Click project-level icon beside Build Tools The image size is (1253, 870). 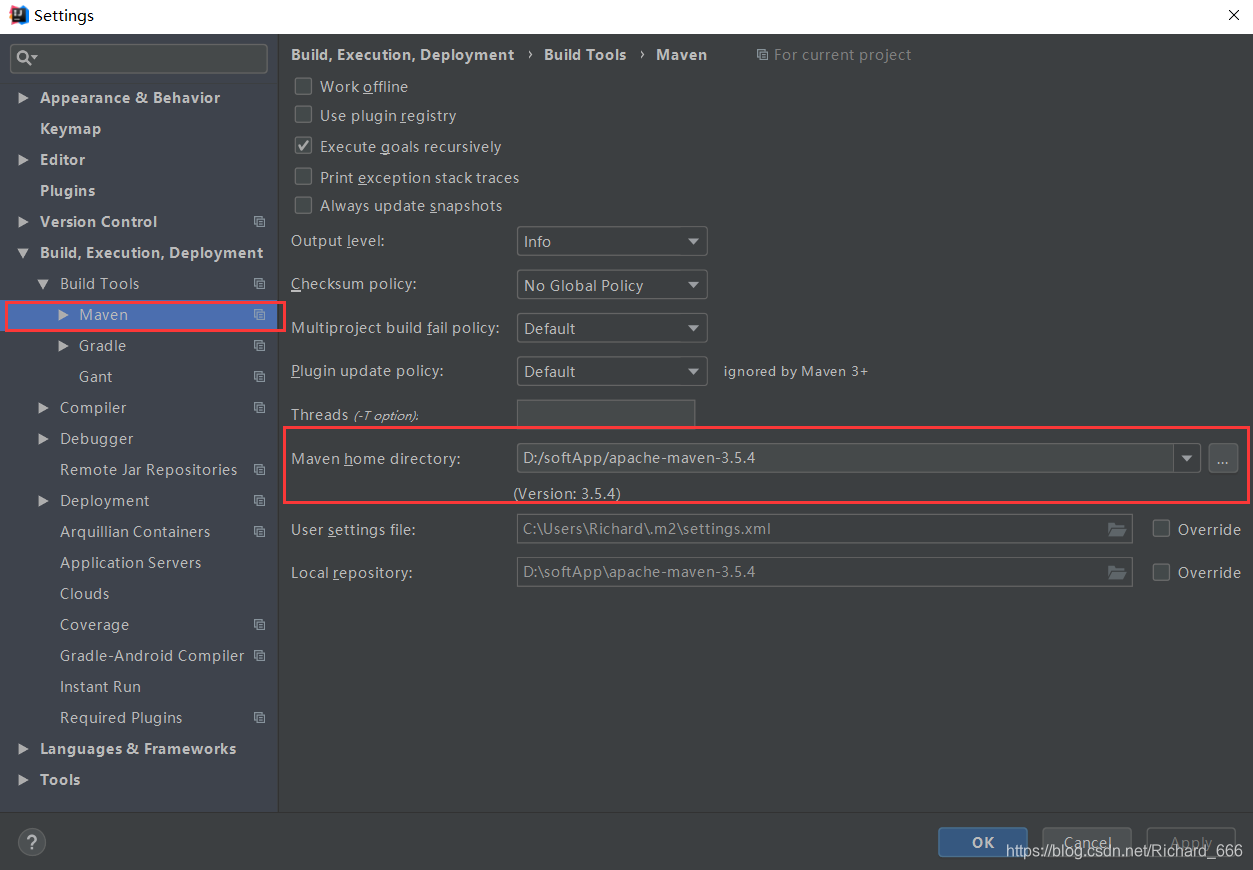pyautogui.click(x=259, y=284)
